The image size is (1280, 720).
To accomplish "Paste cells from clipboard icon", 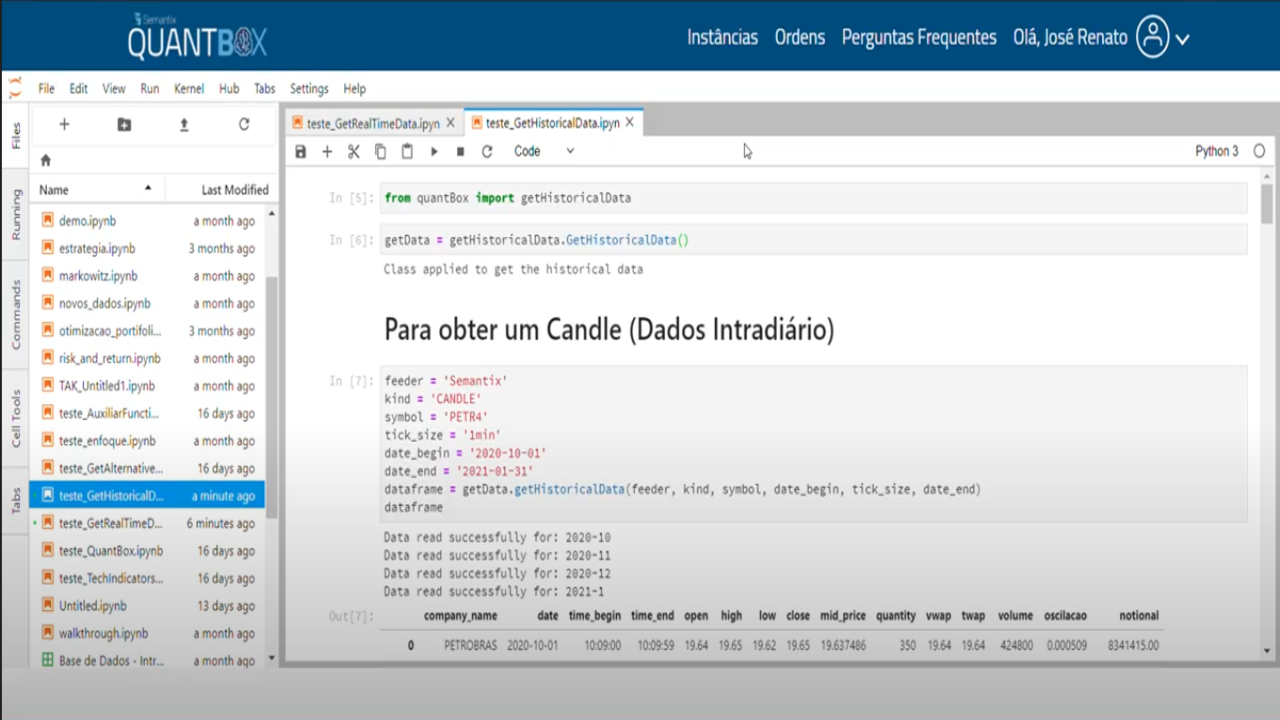I will (x=407, y=152).
